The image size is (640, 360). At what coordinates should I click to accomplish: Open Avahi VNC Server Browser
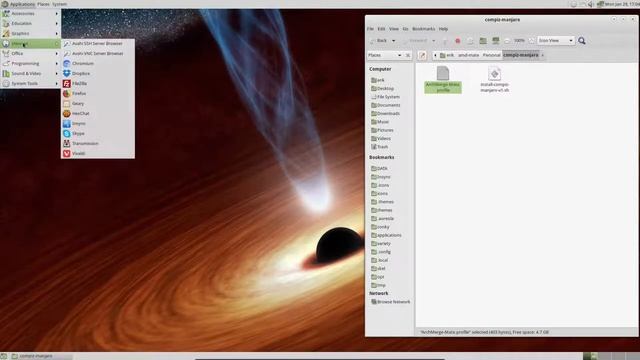point(98,53)
